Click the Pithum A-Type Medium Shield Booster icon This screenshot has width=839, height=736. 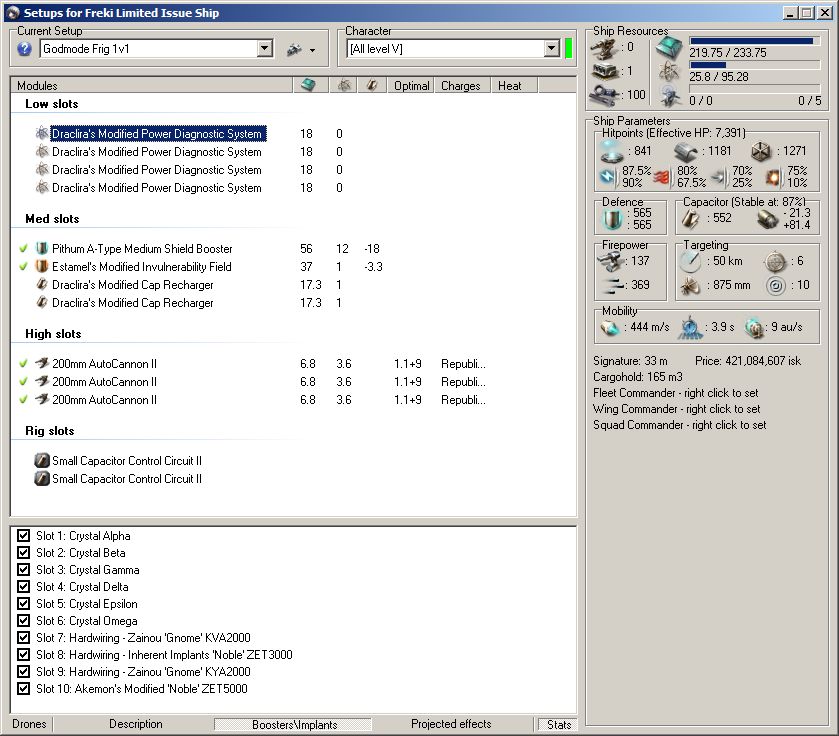click(42, 249)
